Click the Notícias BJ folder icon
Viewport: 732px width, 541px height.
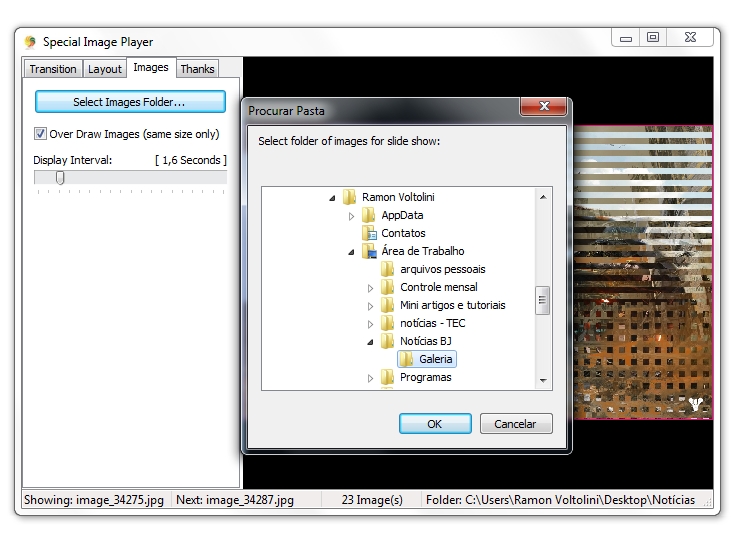point(387,341)
